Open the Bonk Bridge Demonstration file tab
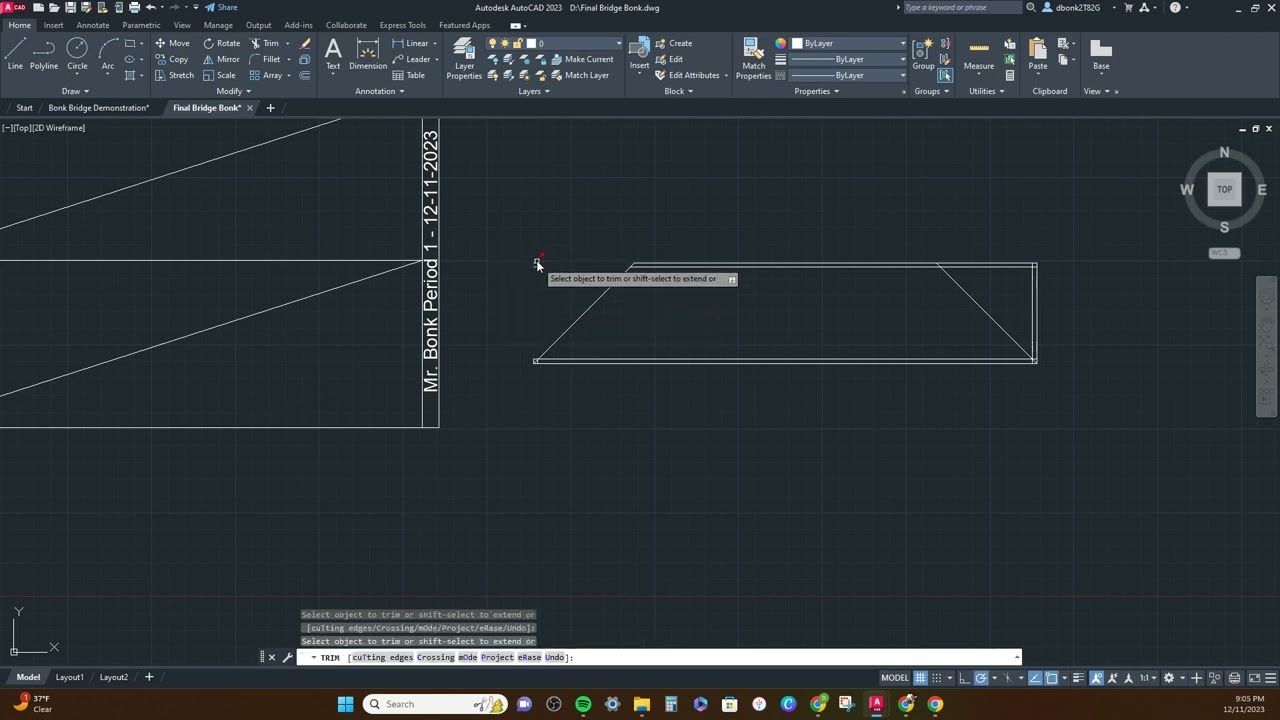This screenshot has width=1280, height=720. (x=98, y=108)
